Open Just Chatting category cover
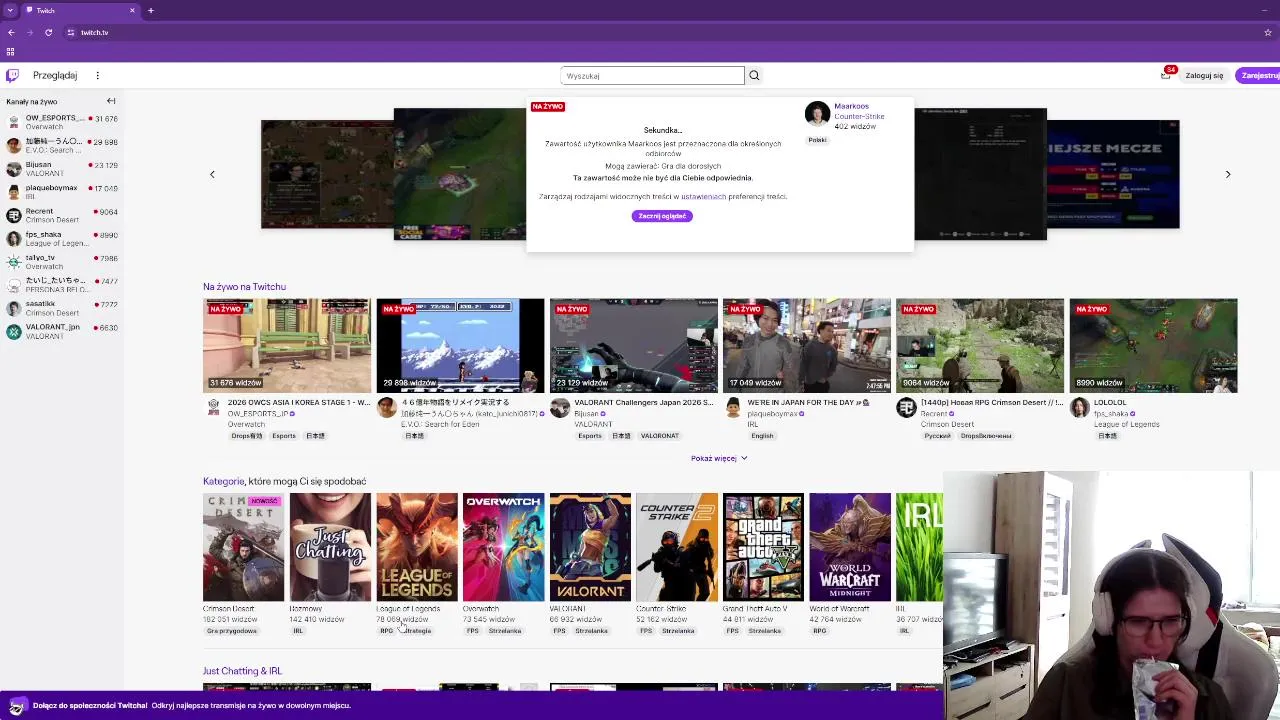This screenshot has width=1280, height=720. (x=330, y=547)
